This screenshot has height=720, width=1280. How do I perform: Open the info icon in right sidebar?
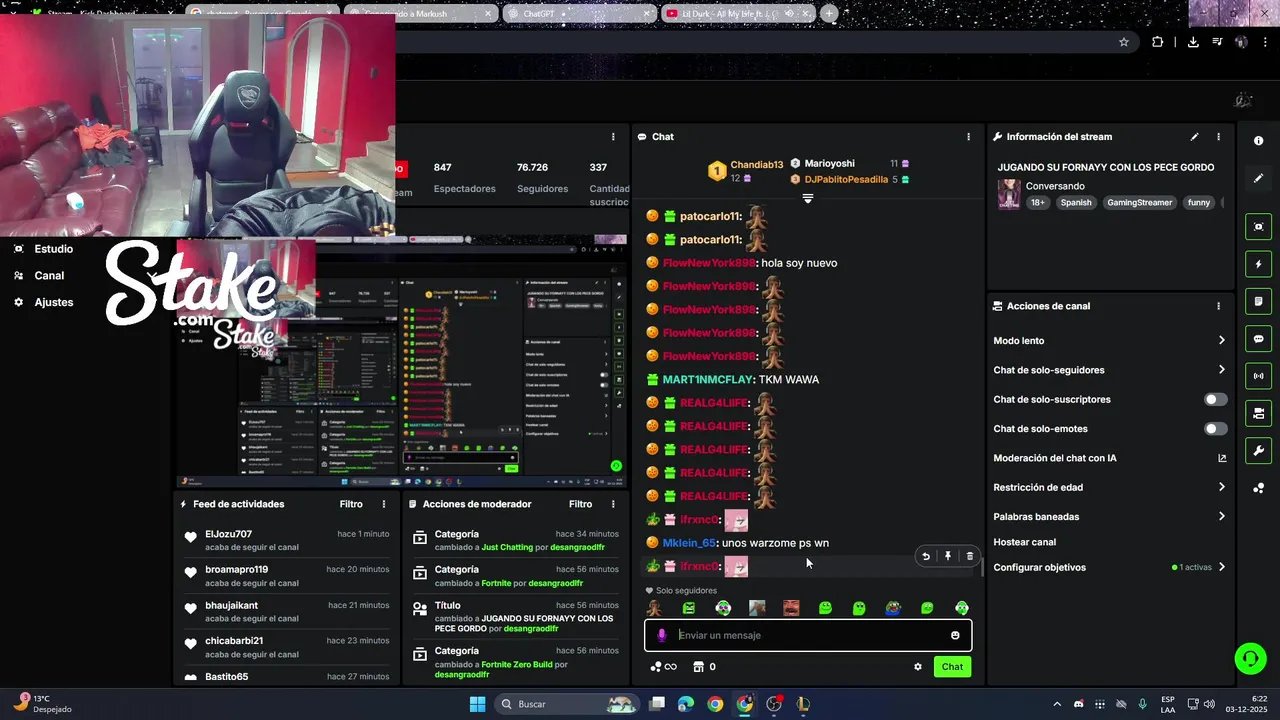click(1258, 141)
